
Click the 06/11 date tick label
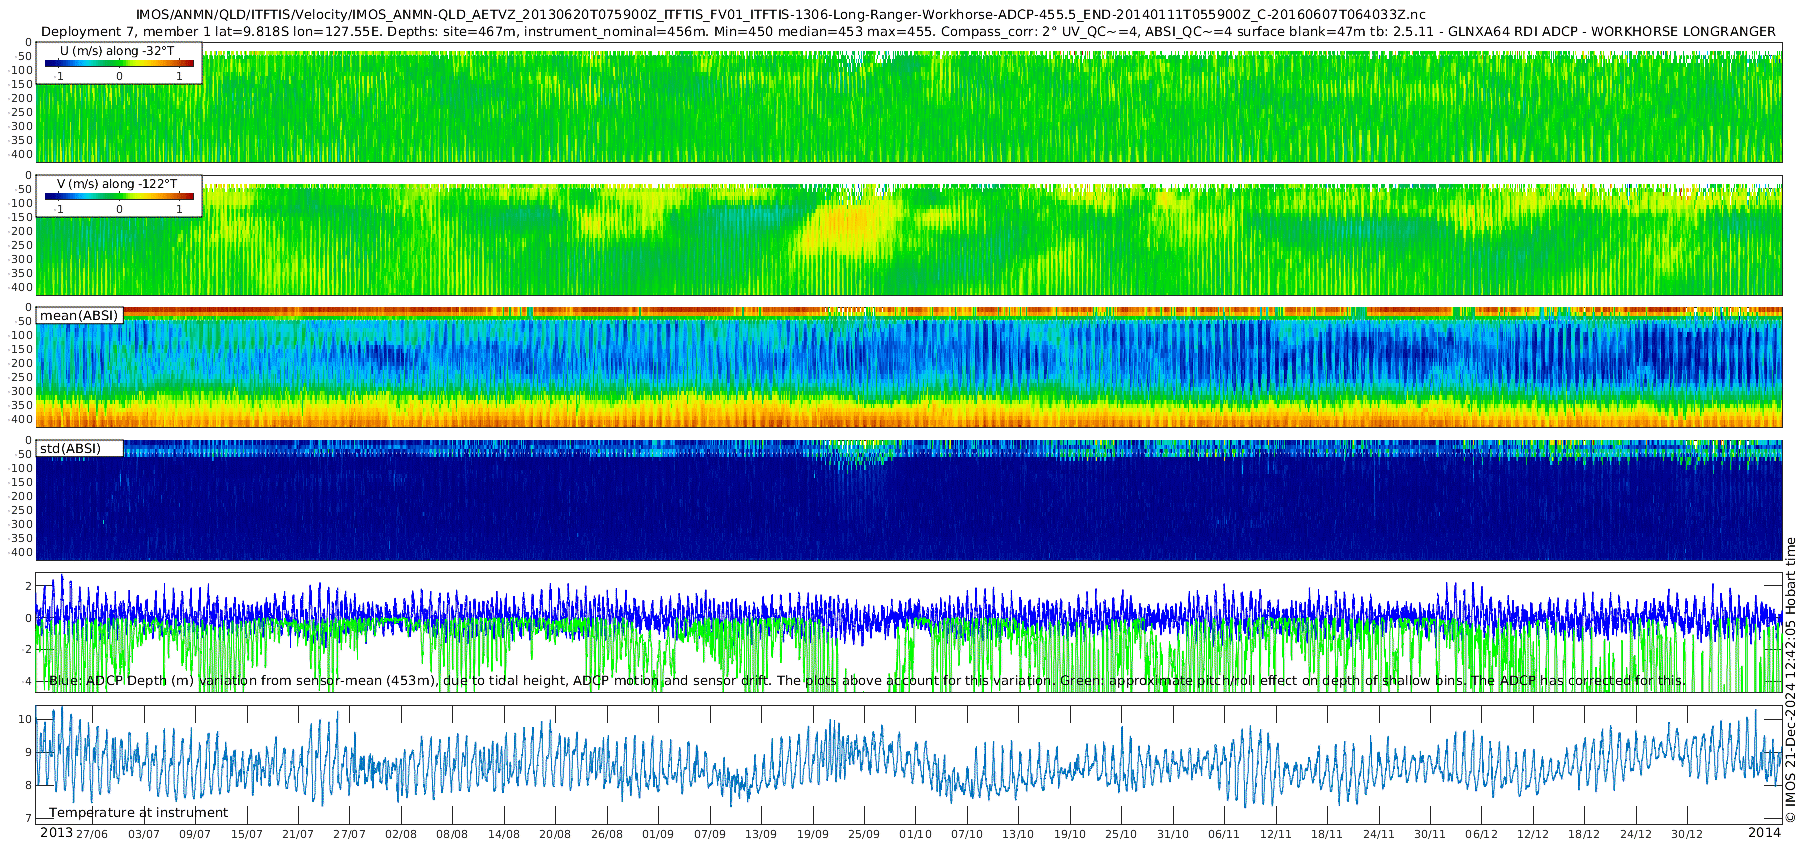point(1224,834)
